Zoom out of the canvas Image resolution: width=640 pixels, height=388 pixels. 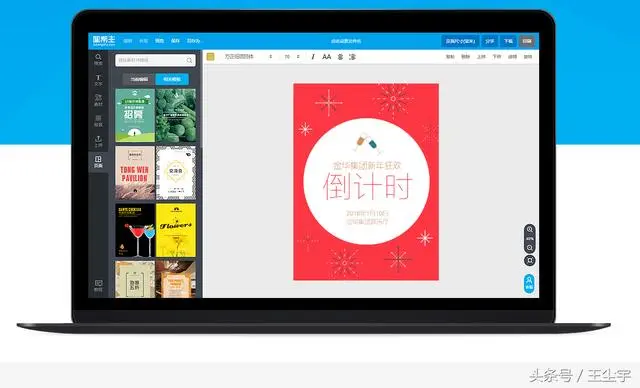529,248
